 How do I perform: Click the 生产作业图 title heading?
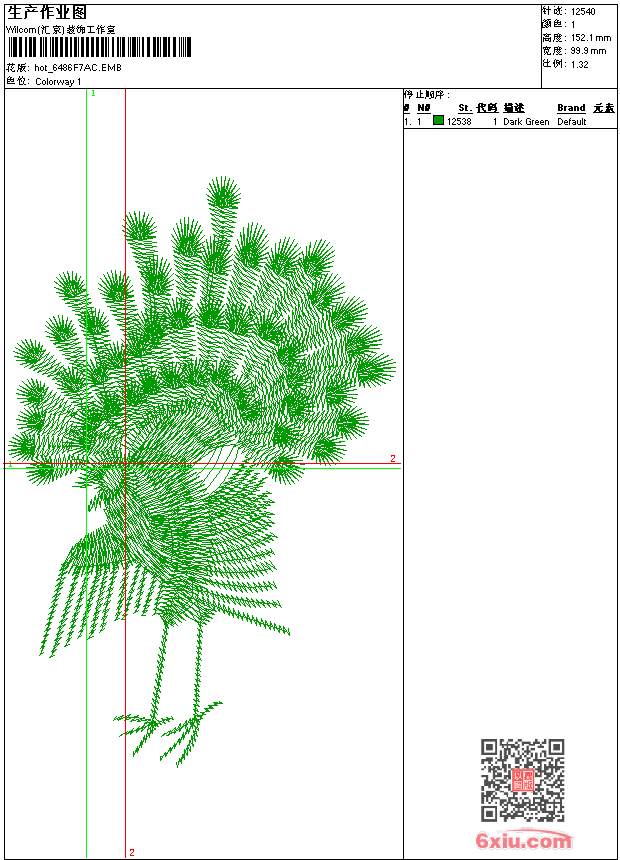(47, 12)
